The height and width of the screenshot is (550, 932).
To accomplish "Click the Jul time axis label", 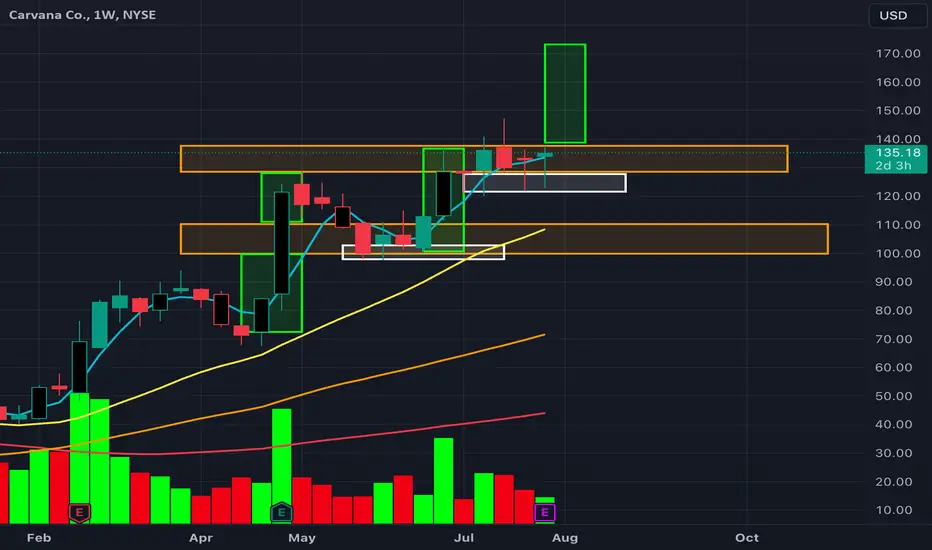I will tap(464, 538).
